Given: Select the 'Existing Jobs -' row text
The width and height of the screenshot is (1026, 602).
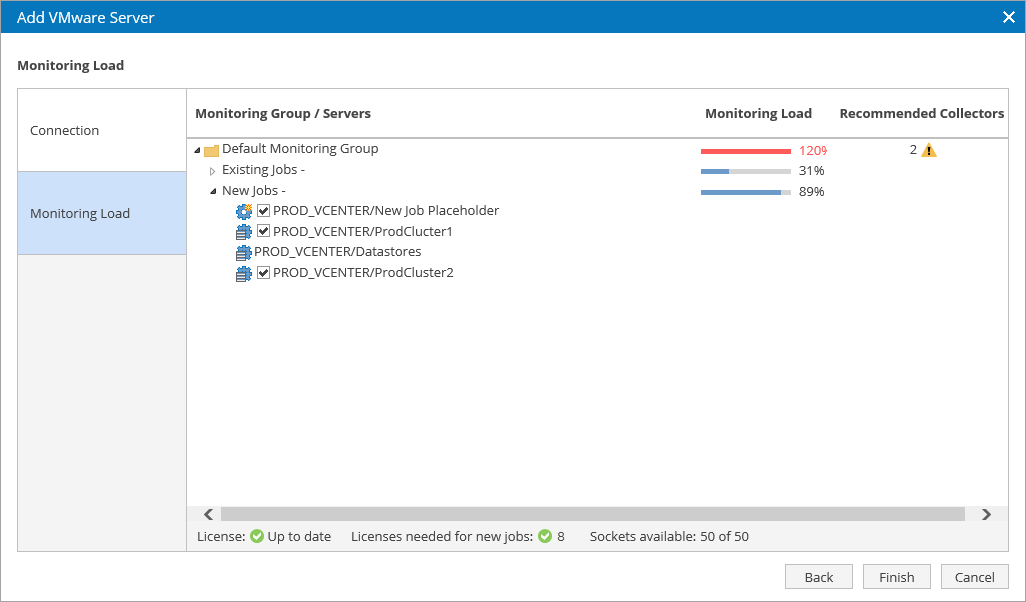Looking at the screenshot, I should point(263,169).
